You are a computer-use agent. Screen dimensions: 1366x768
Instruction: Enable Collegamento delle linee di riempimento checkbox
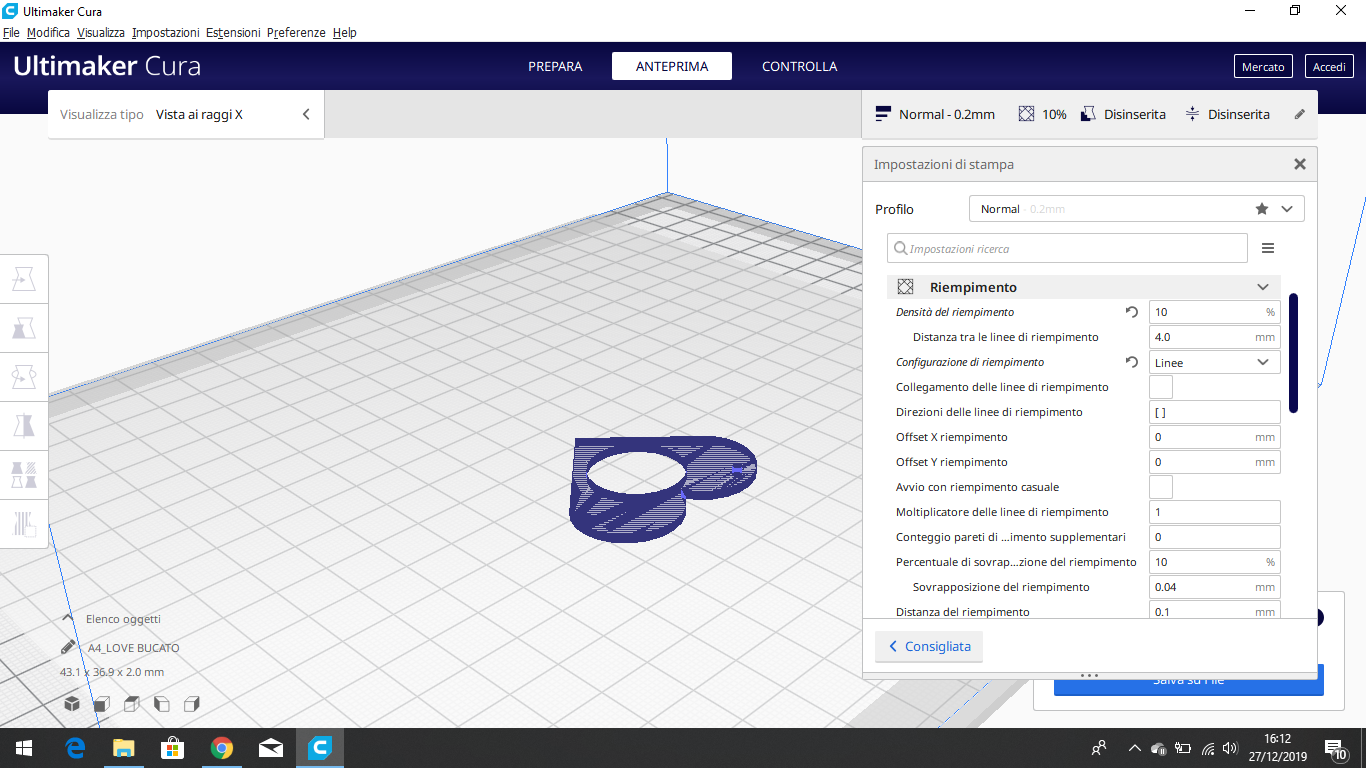(x=1161, y=387)
